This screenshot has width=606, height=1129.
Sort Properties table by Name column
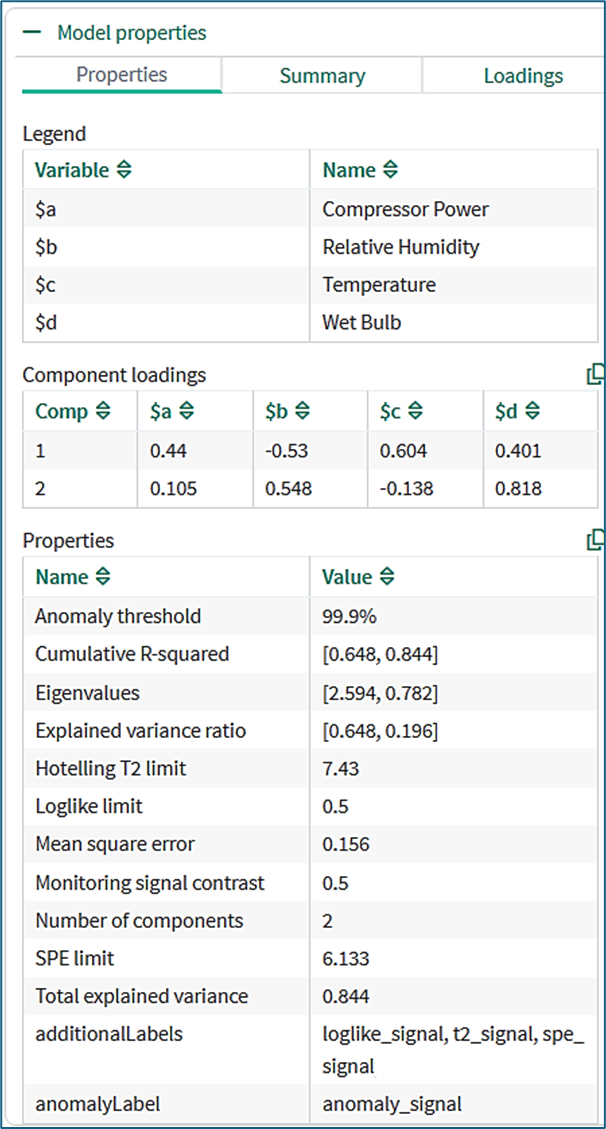coord(102,578)
